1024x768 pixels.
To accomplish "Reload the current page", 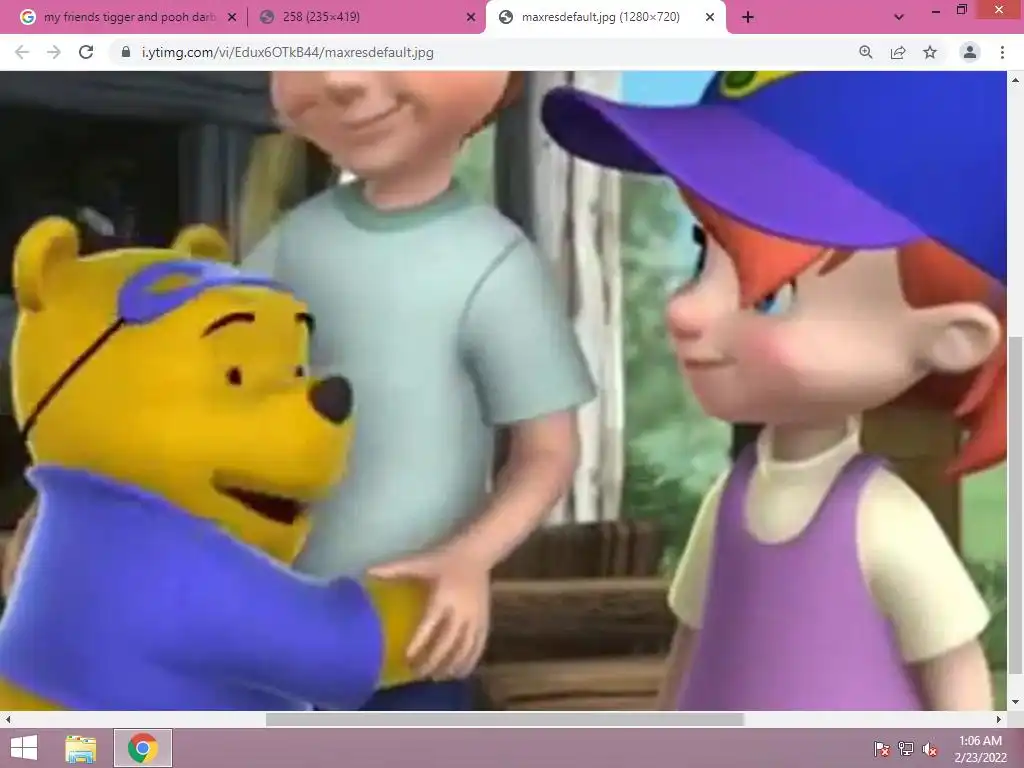I will [86, 52].
